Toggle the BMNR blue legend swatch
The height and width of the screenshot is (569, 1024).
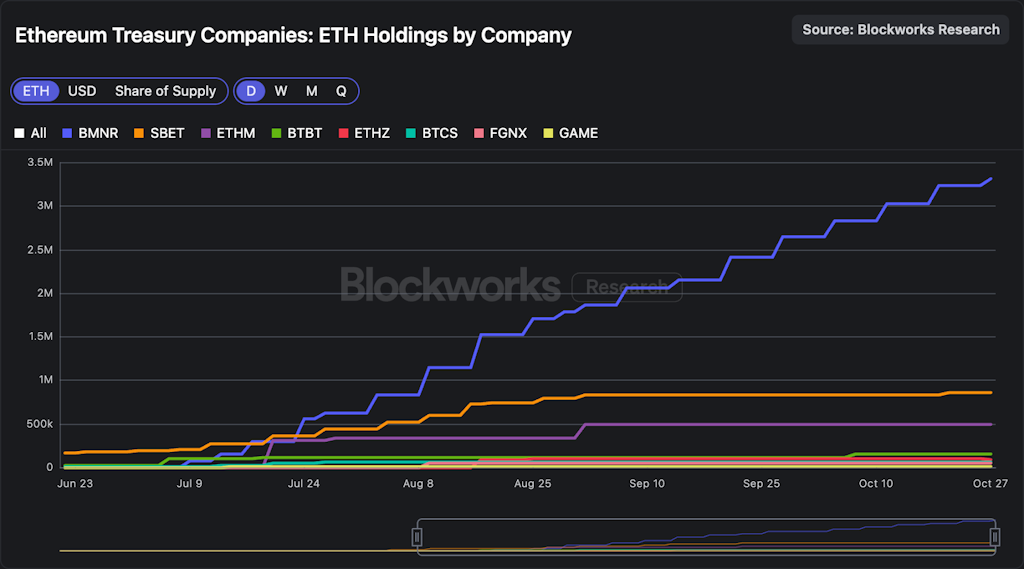point(67,133)
